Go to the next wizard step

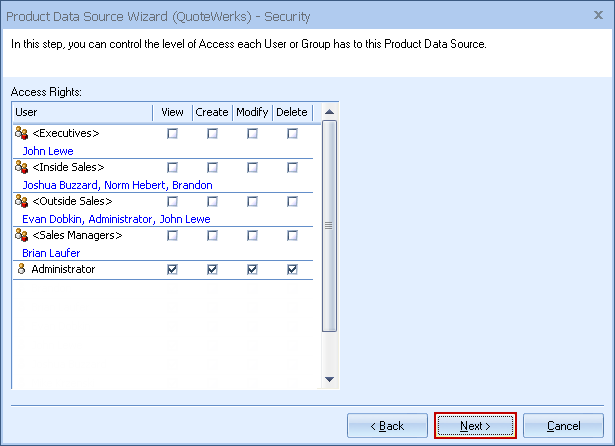(x=475, y=426)
